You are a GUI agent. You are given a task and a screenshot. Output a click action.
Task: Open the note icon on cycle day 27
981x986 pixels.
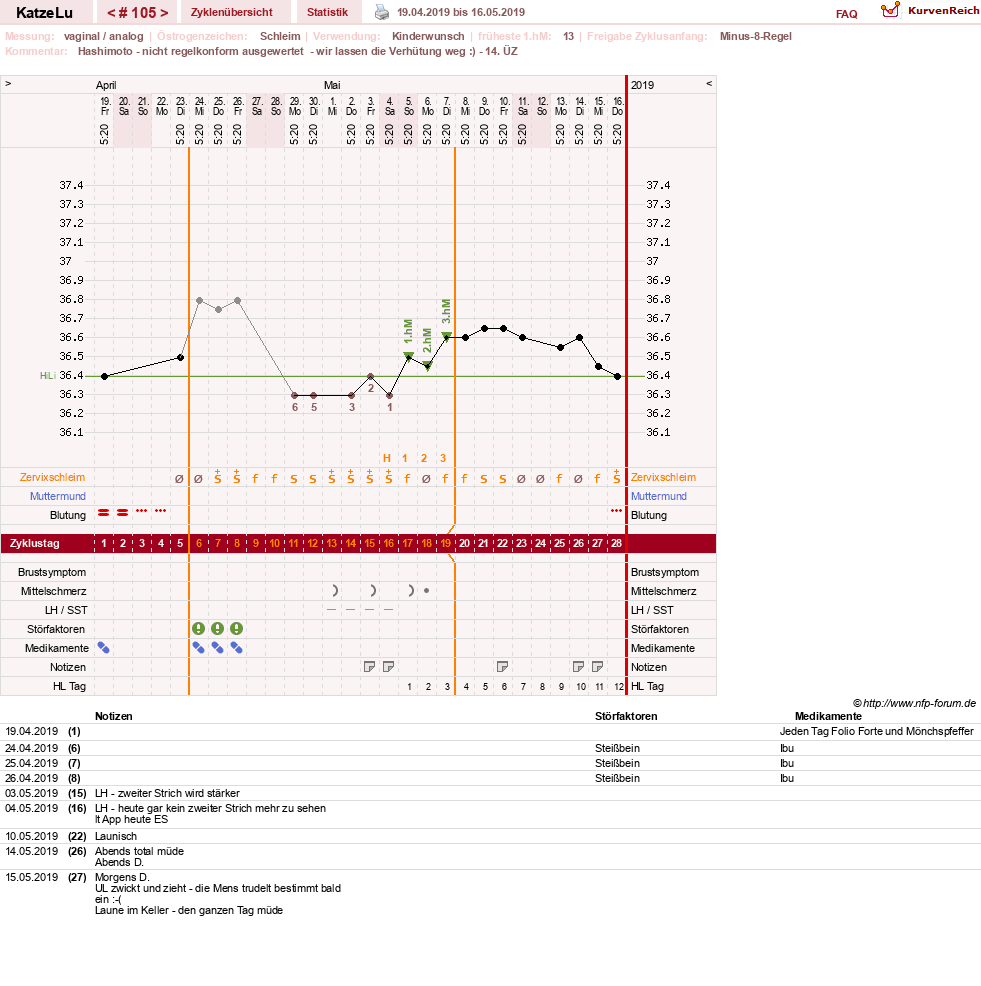597,667
